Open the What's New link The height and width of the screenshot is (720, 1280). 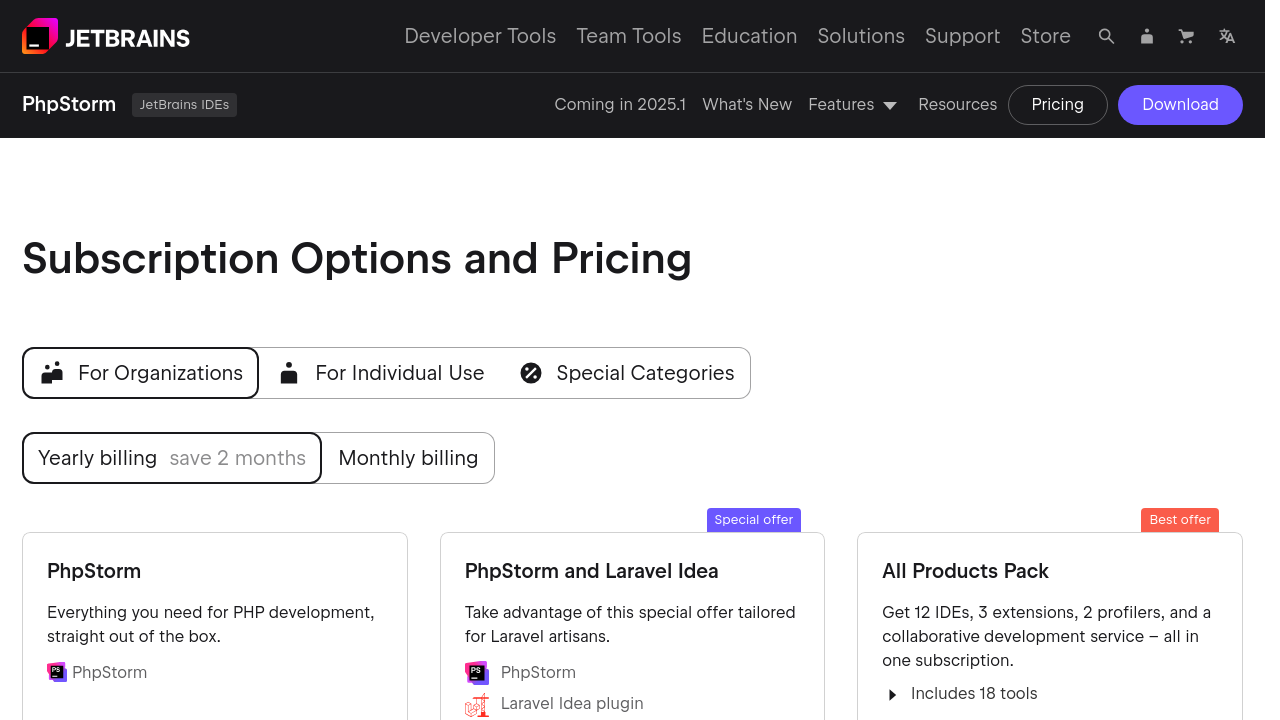[x=747, y=105]
